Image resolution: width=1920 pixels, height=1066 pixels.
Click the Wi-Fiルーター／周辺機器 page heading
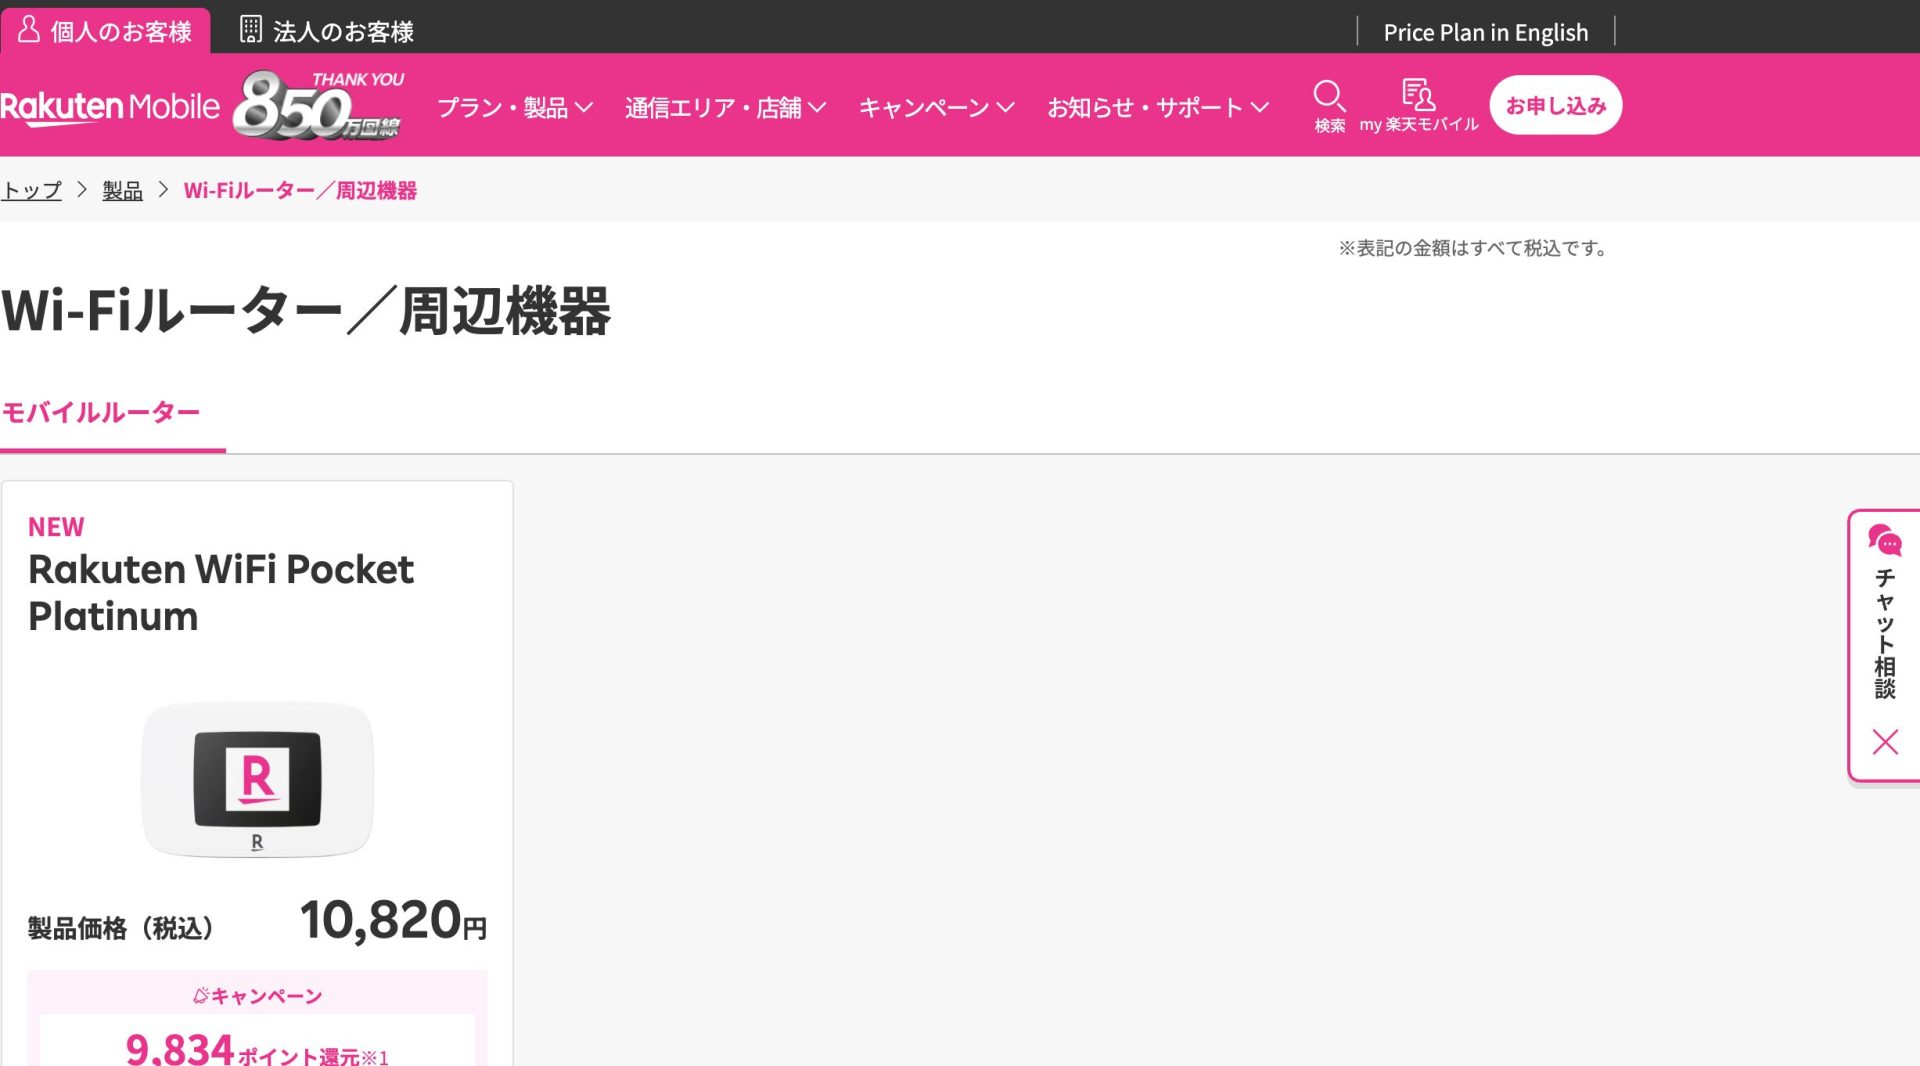point(306,310)
